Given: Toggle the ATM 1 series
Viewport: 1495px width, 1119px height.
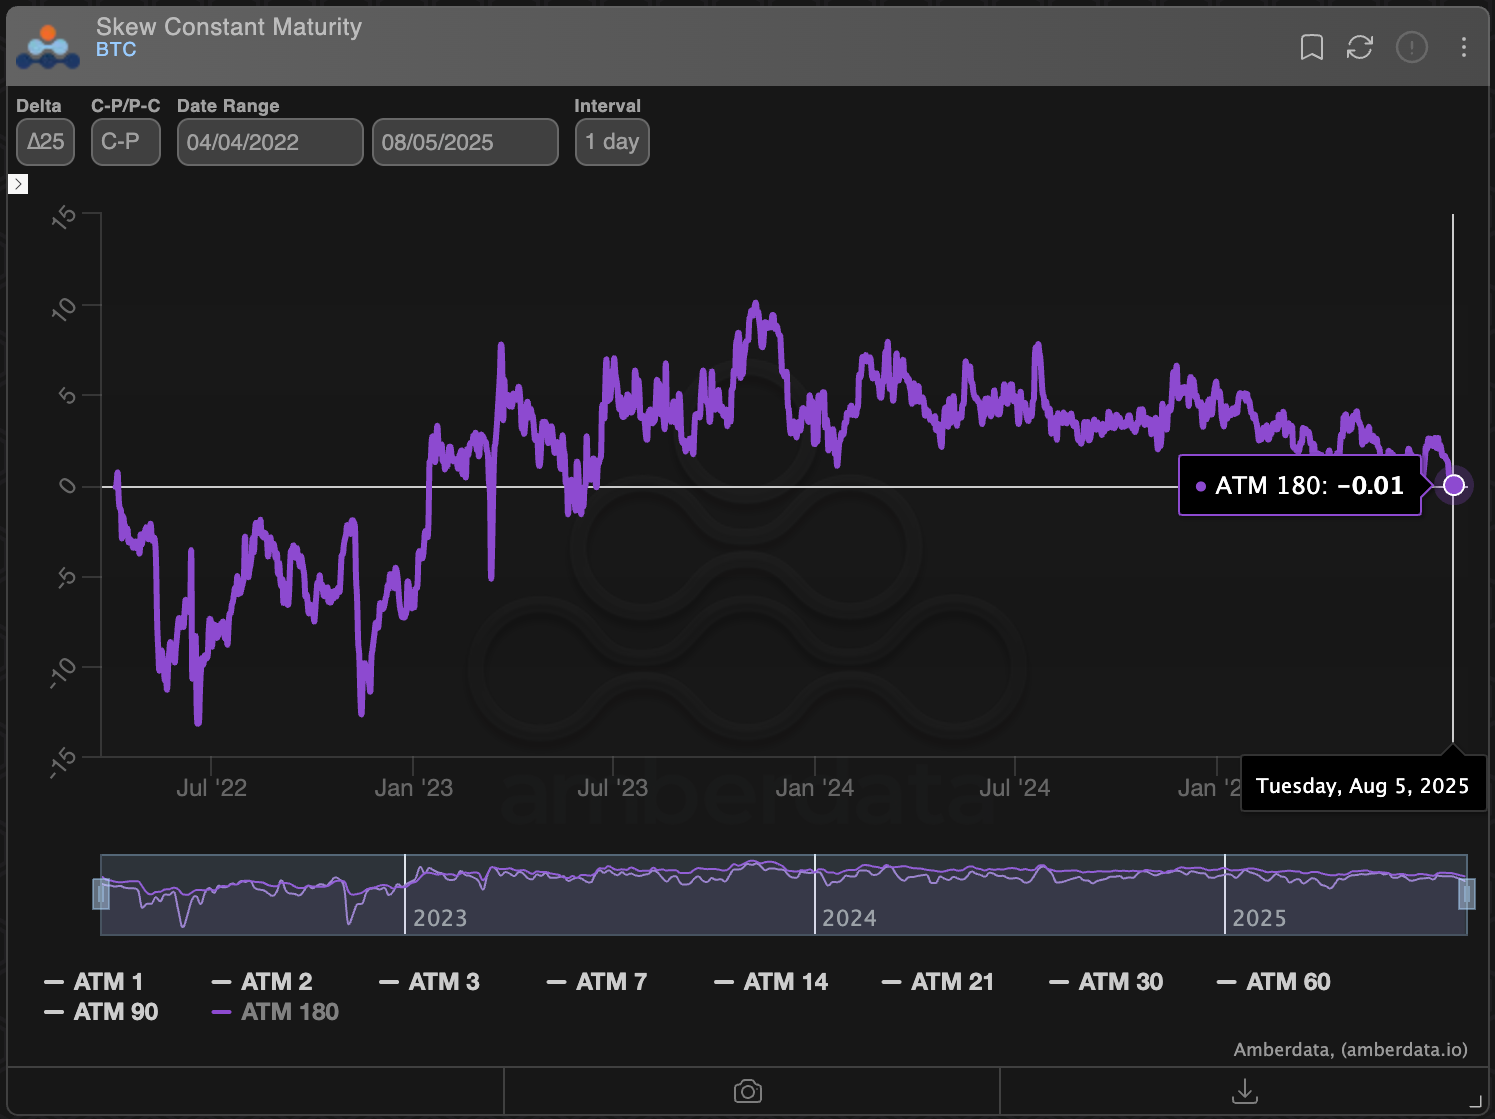Looking at the screenshot, I should point(107,981).
